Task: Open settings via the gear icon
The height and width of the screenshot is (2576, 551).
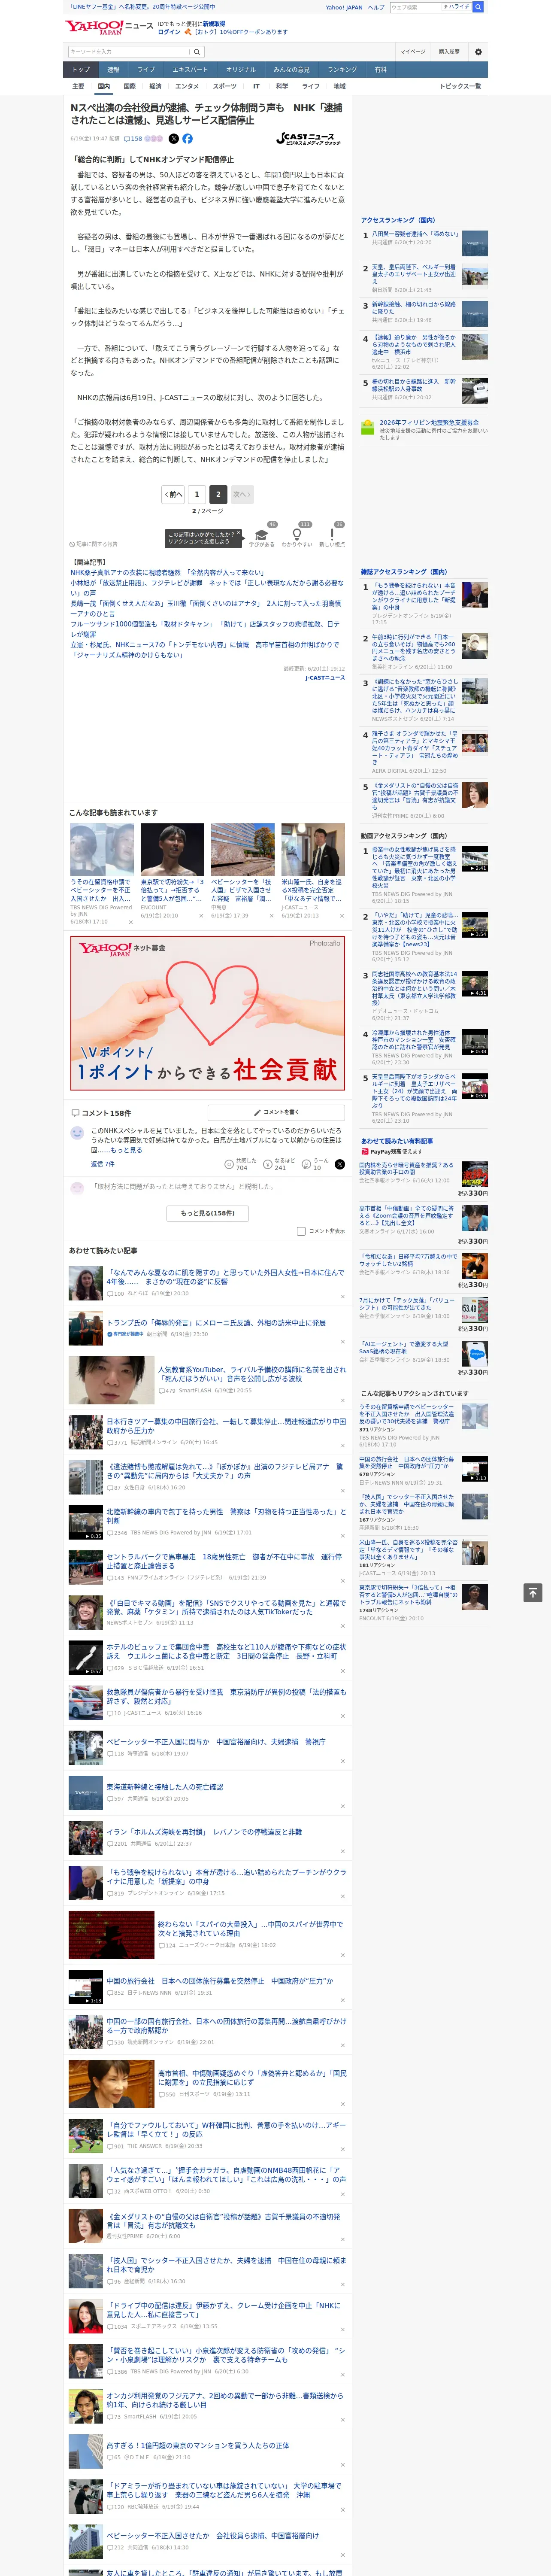Action: pyautogui.click(x=478, y=52)
